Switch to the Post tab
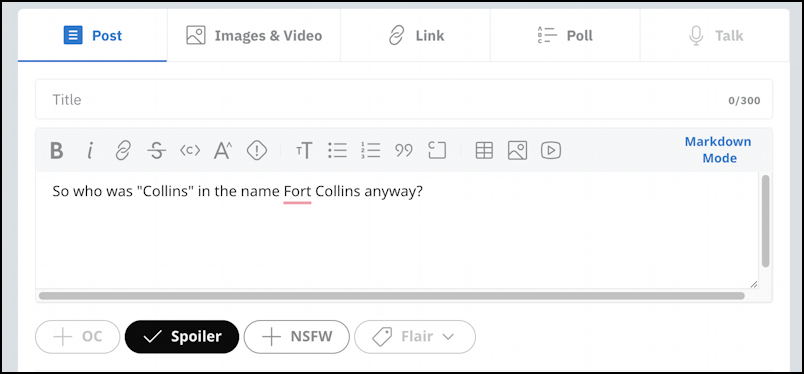The height and width of the screenshot is (374, 804). point(92,35)
